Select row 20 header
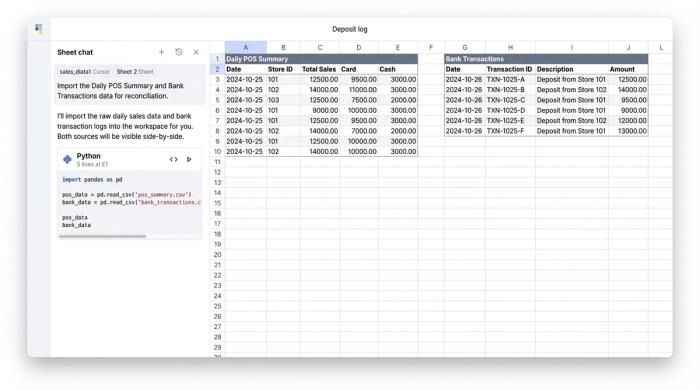Image resolution: width=700 pixels, height=391 pixels. point(217,255)
